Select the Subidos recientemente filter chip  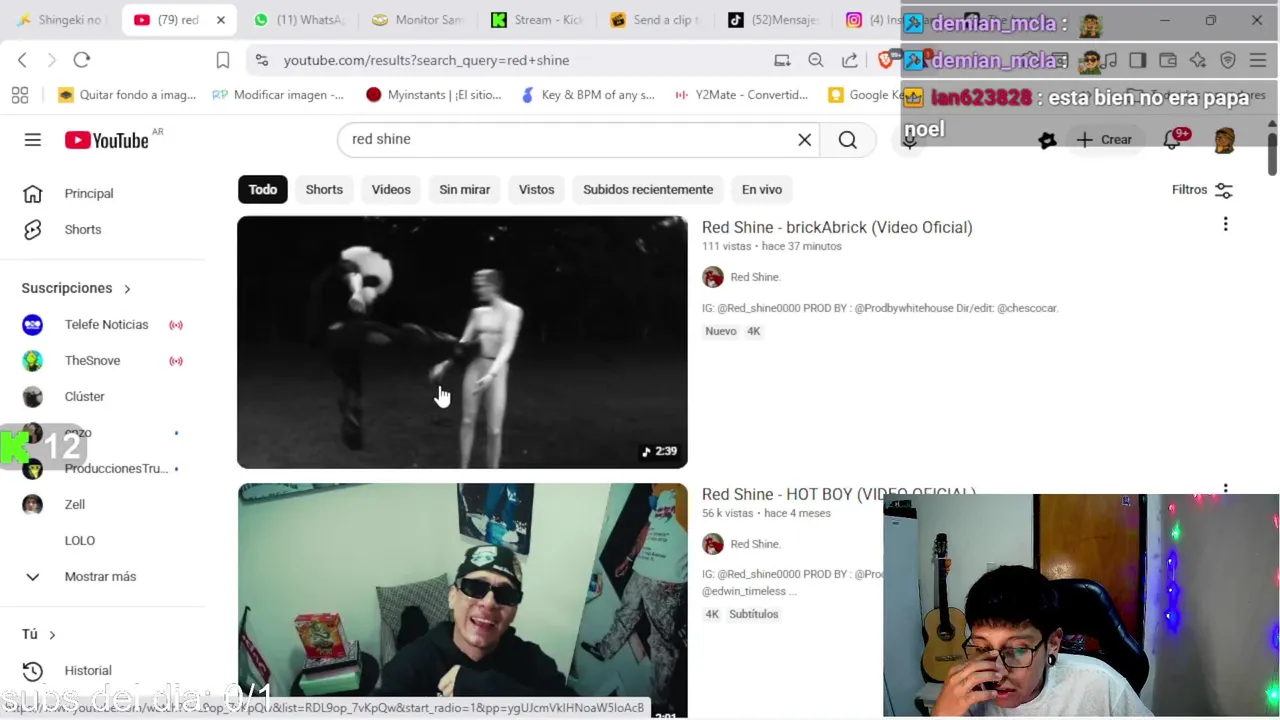pyautogui.click(x=648, y=189)
